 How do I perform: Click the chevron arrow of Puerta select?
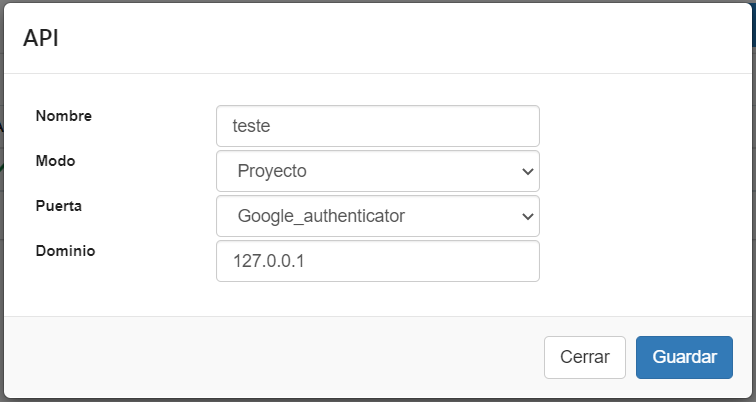point(527,216)
